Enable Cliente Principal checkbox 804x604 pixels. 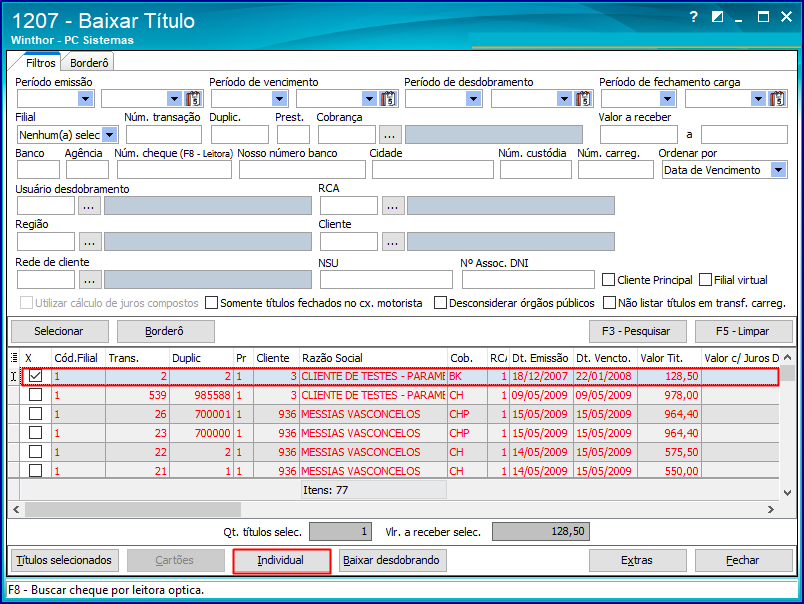pyautogui.click(x=609, y=280)
